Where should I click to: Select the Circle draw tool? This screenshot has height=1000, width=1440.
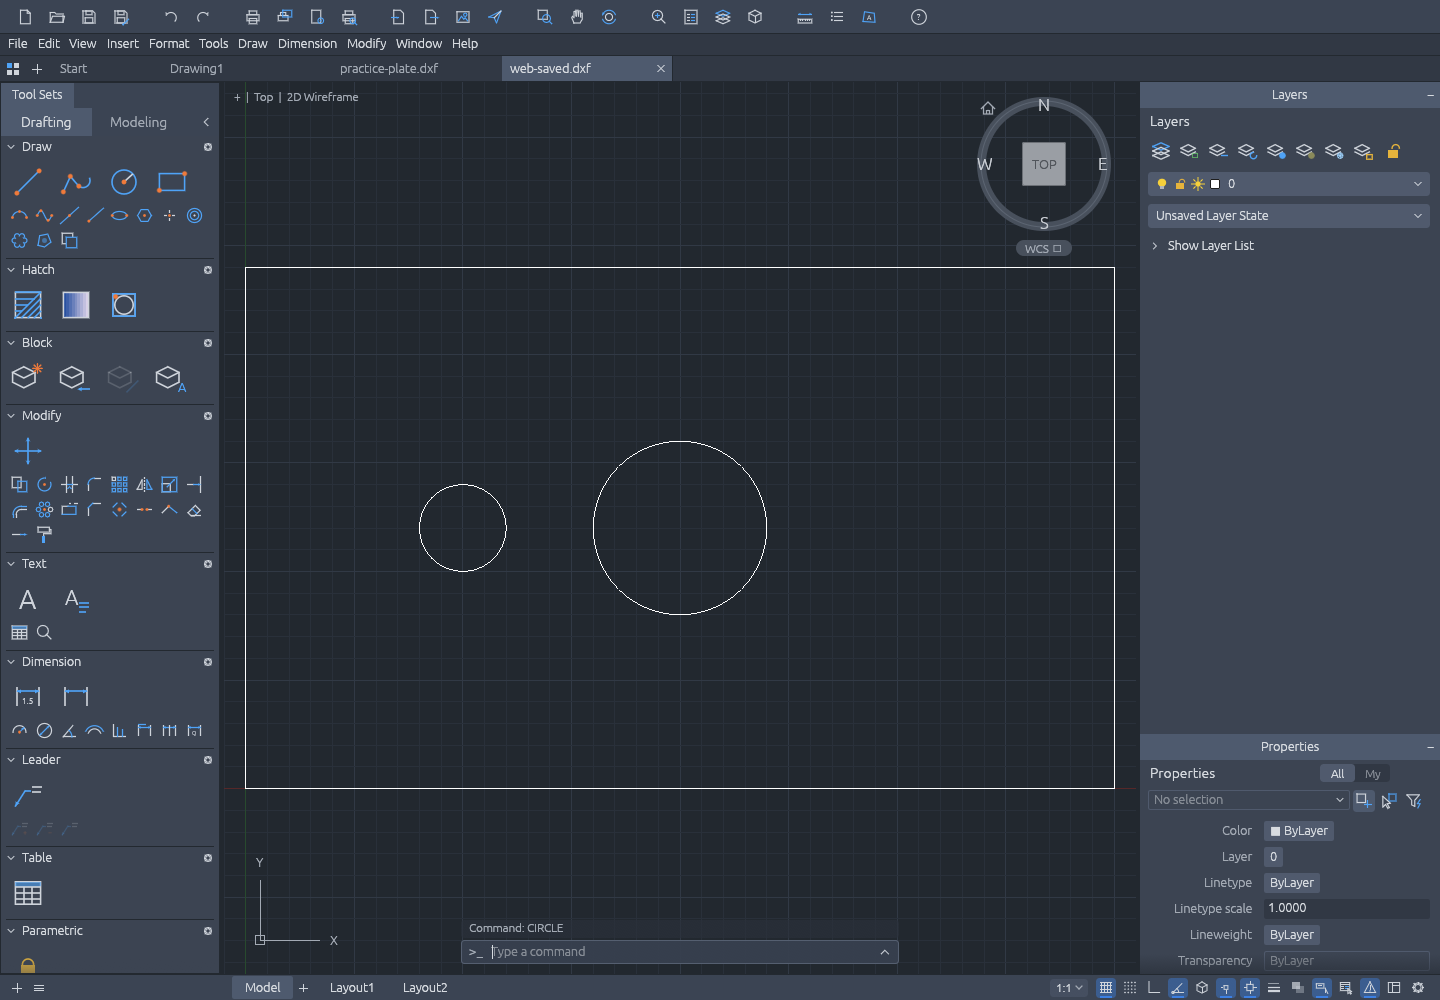coord(123,182)
